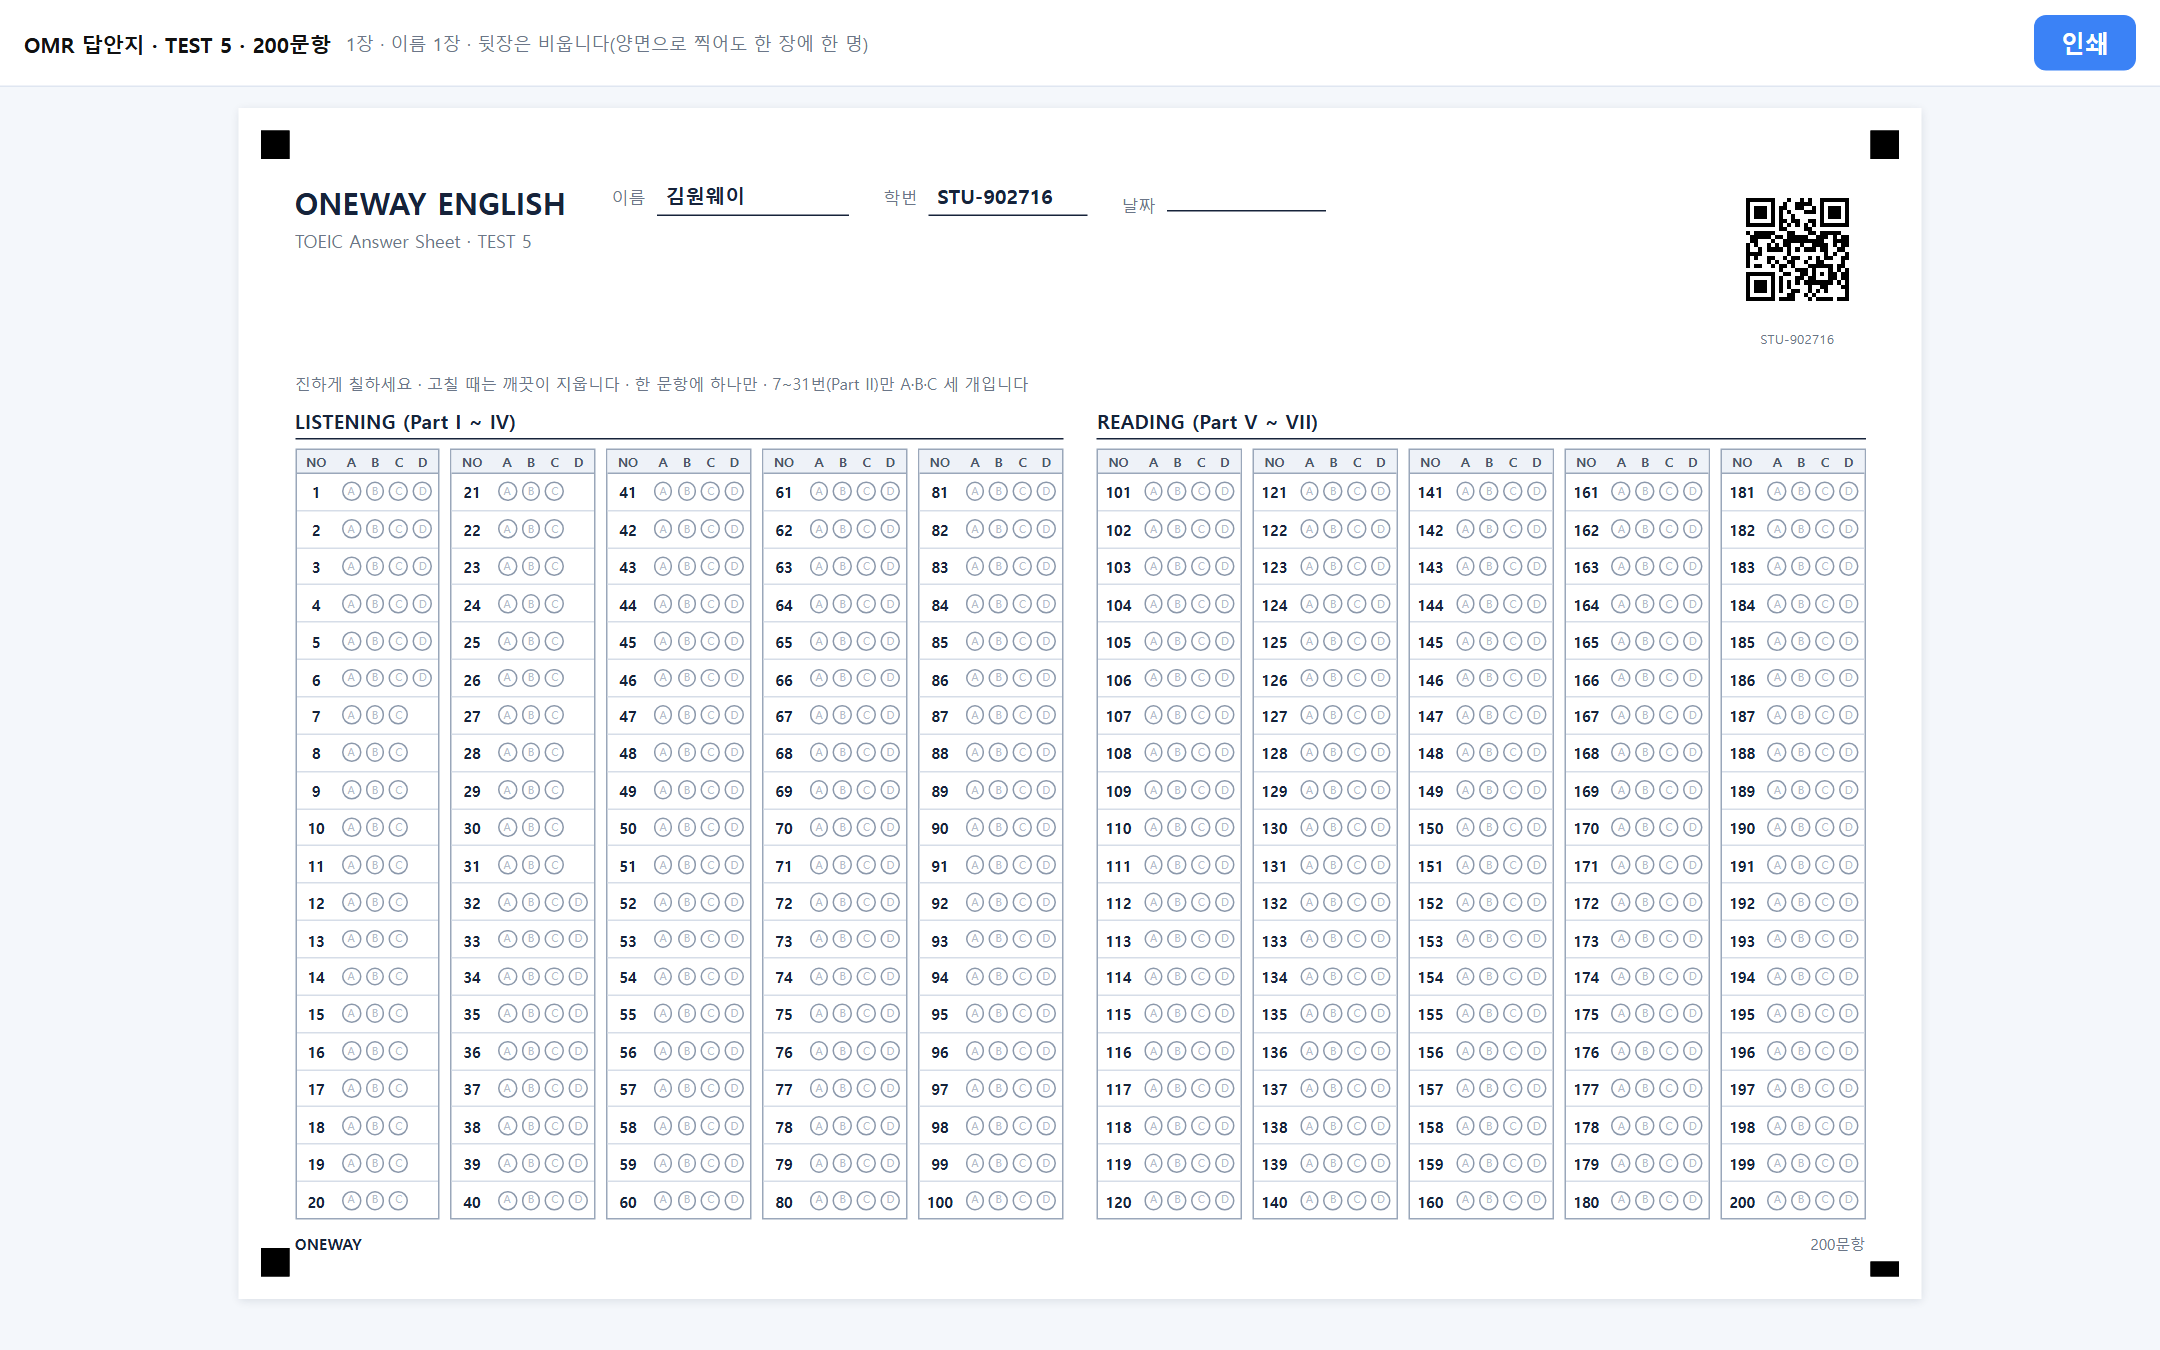Screen dimensions: 2160x1350
Task: Mark bubble B for question 161
Action: (1645, 492)
